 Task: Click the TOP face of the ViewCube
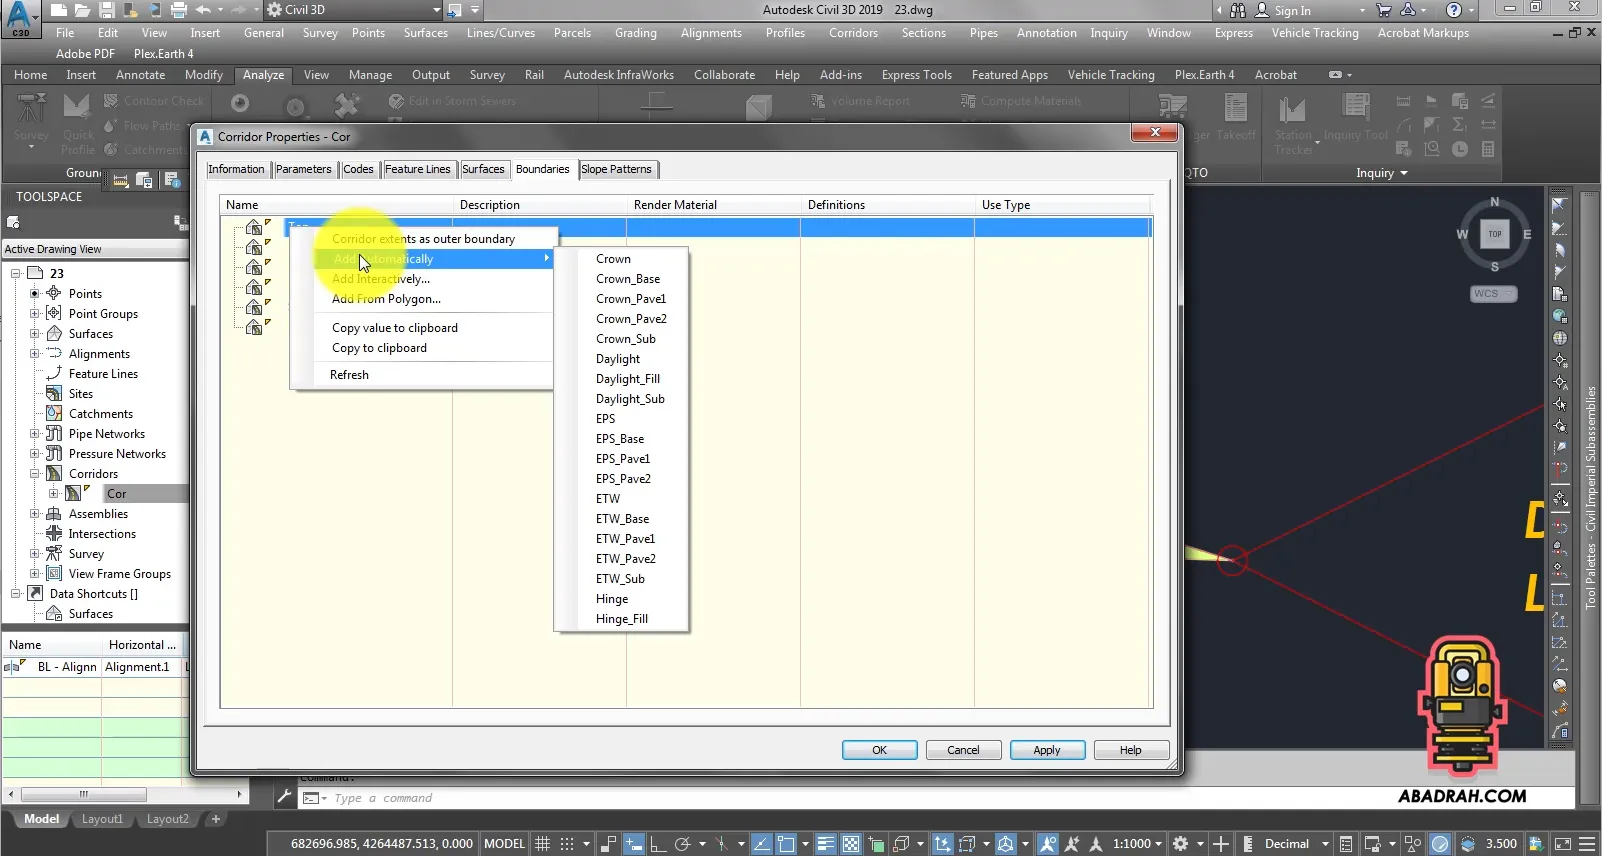[1494, 234]
